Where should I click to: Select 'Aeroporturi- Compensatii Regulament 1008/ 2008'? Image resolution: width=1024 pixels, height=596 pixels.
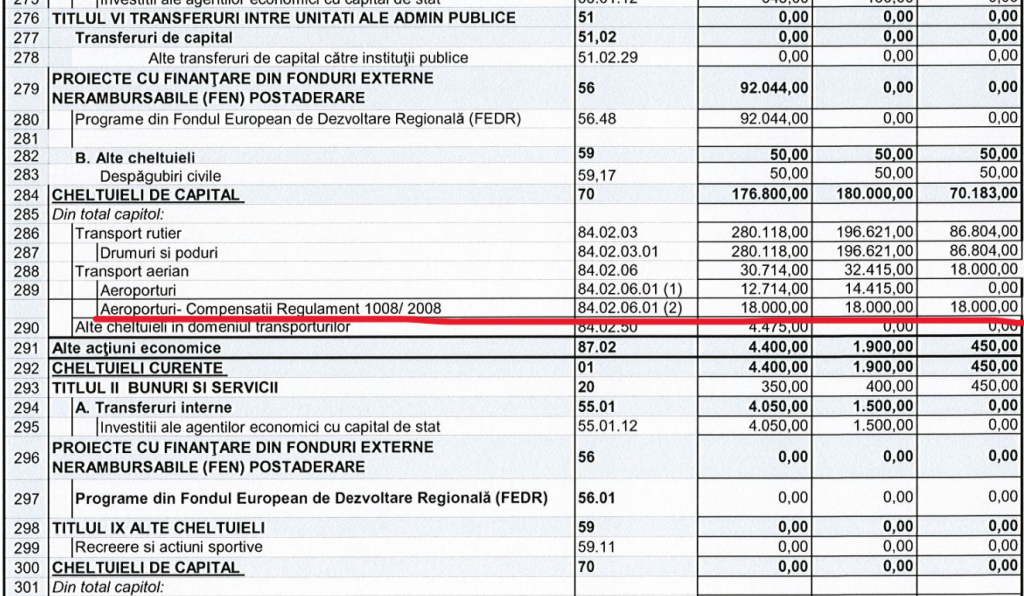pos(270,308)
